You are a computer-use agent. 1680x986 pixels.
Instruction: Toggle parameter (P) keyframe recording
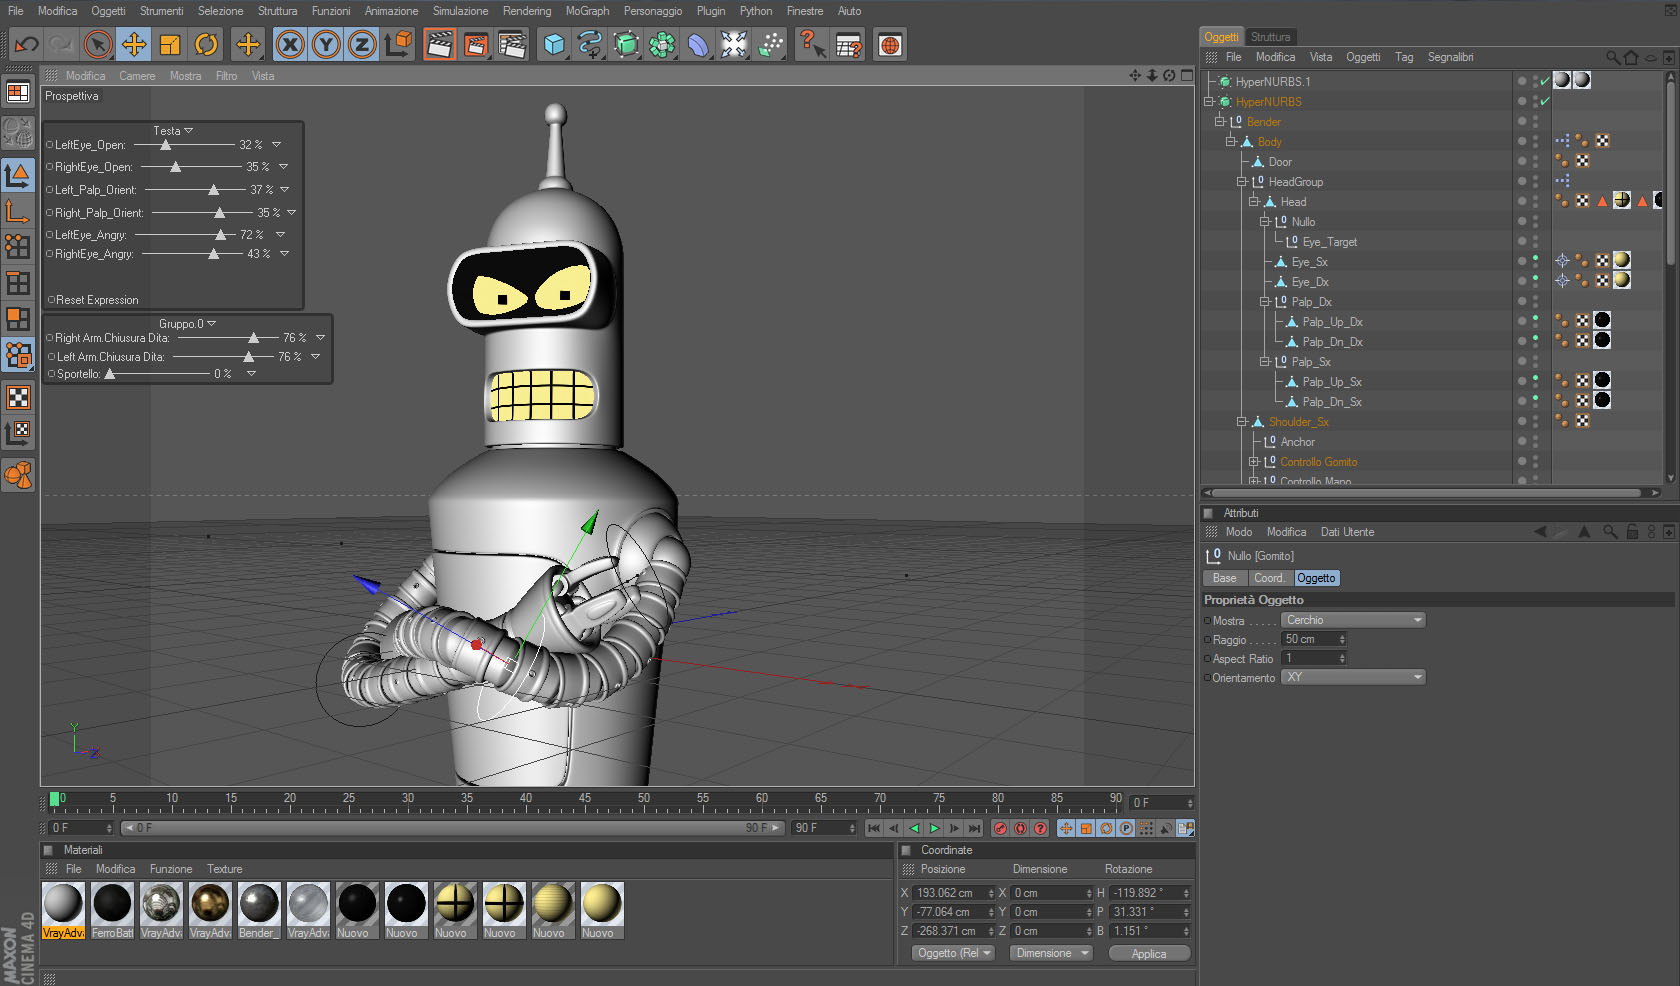pos(1126,828)
